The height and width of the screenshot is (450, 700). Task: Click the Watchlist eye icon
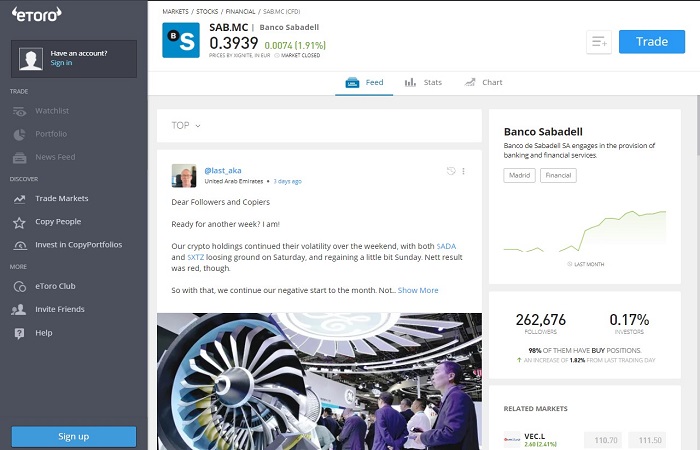(x=19, y=111)
